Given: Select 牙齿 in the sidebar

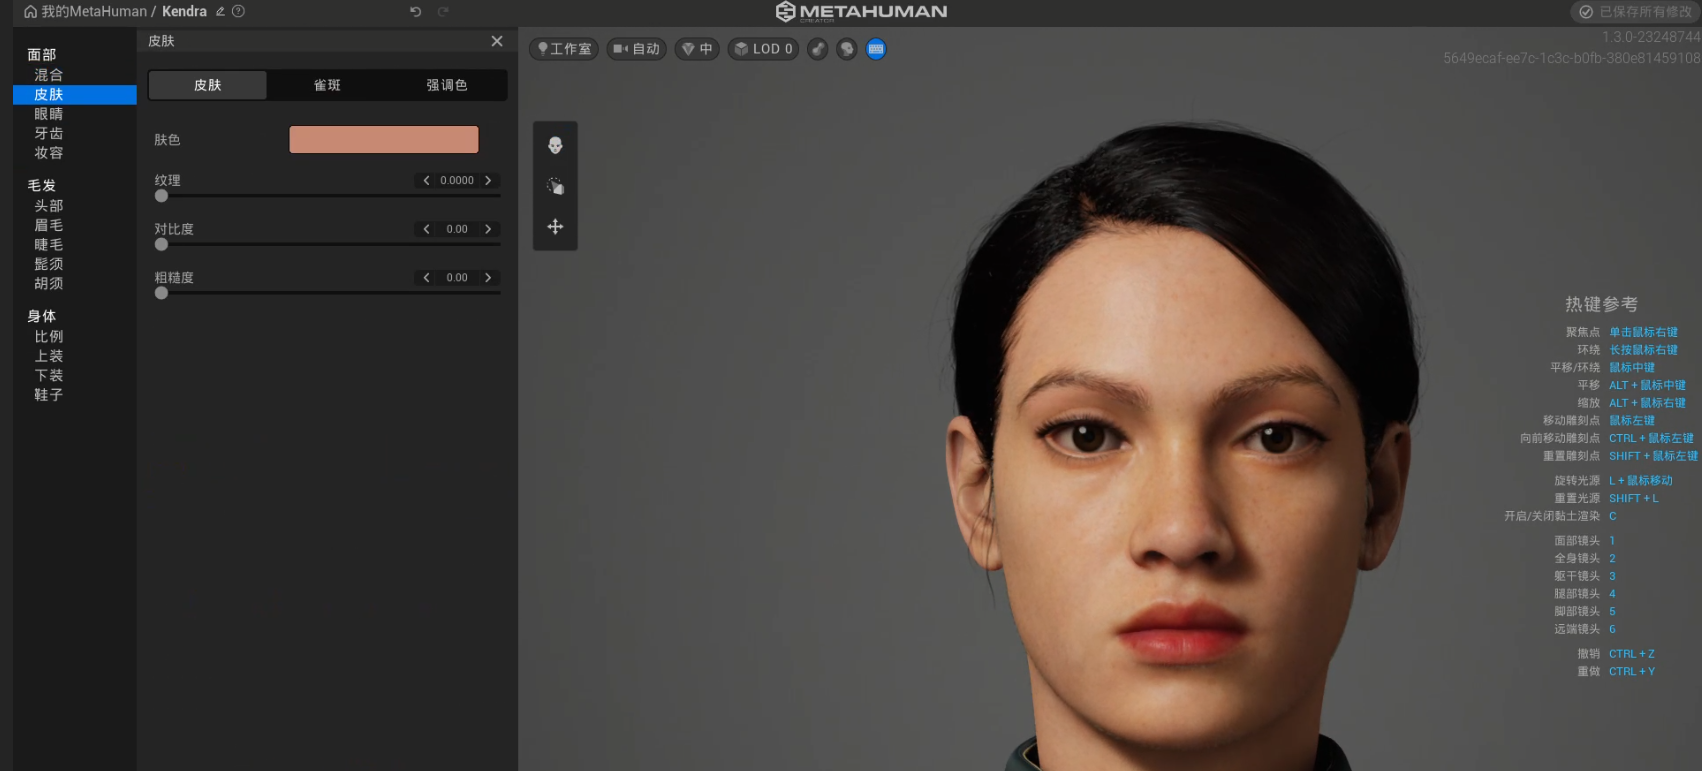Looking at the screenshot, I should 49,133.
